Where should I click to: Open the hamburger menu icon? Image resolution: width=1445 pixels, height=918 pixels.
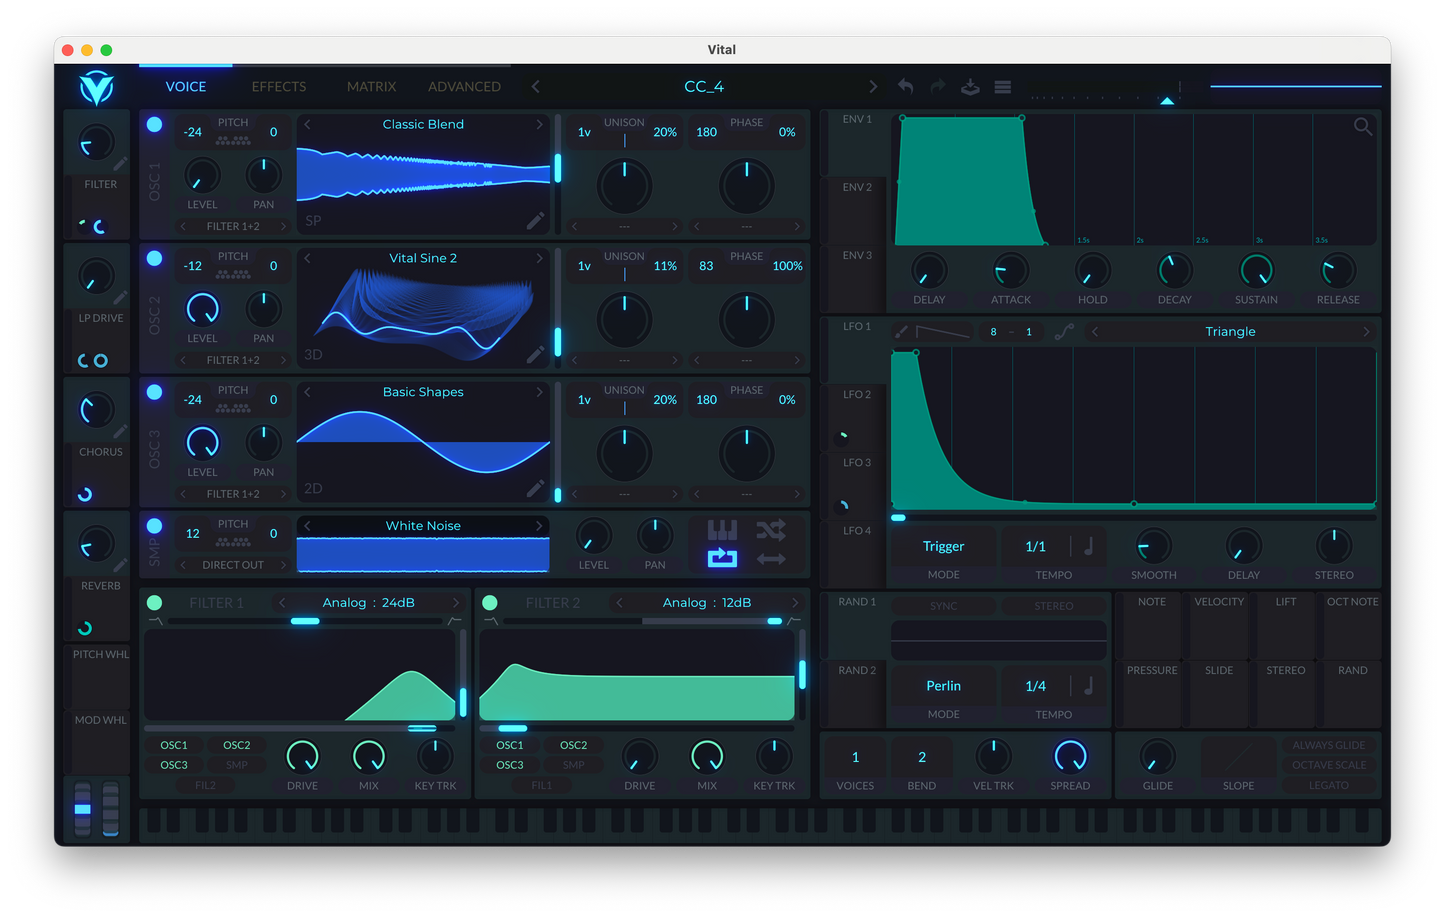coord(1002,87)
